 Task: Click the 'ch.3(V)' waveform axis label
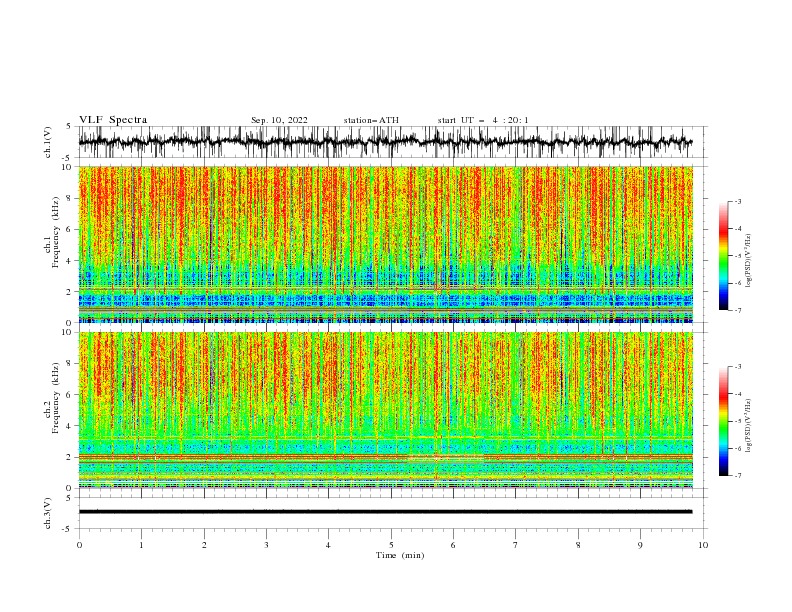48,513
